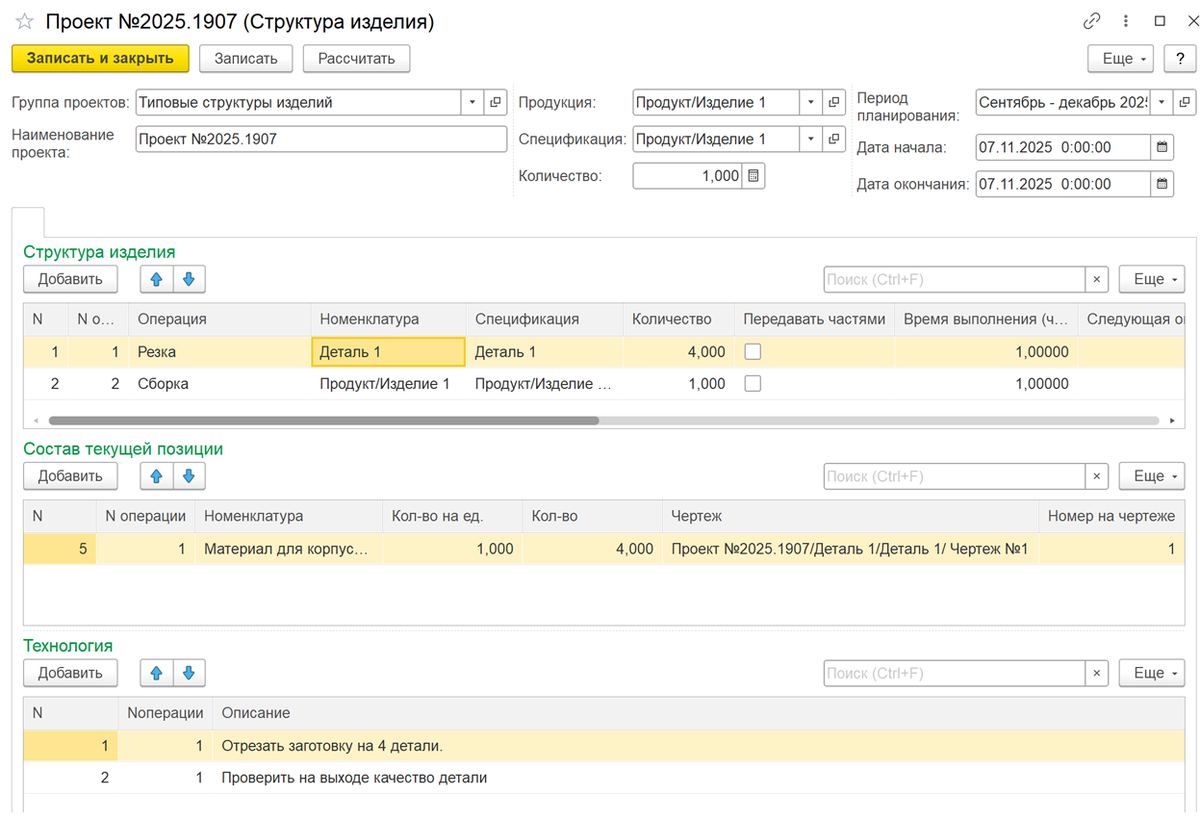Open the Еще menu in the top command bar
1200x820 pixels.
tap(1120, 58)
